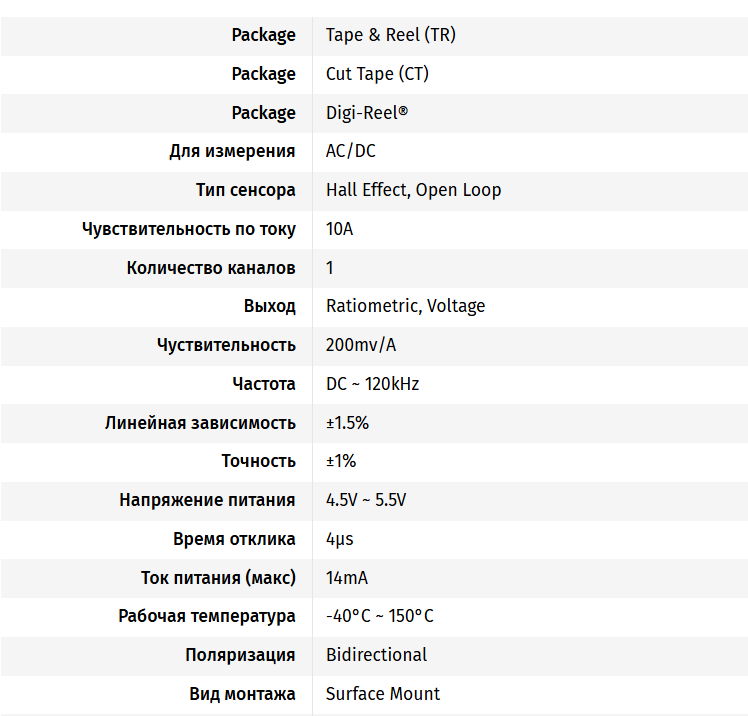
Task: Click the Bidirectional polarization value
Action: [x=376, y=655]
